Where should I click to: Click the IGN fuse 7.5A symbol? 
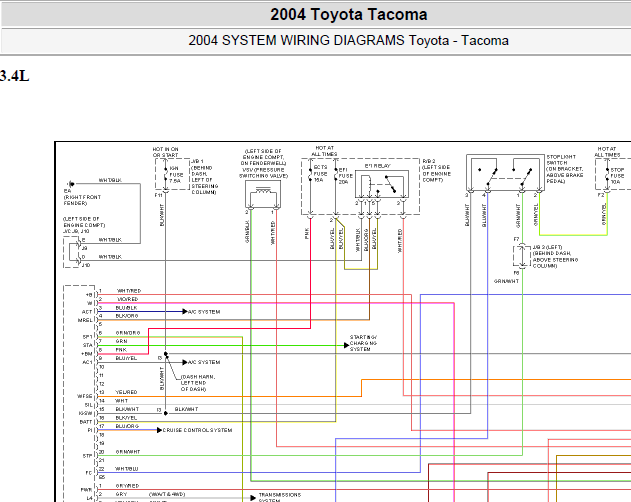[x=165, y=174]
